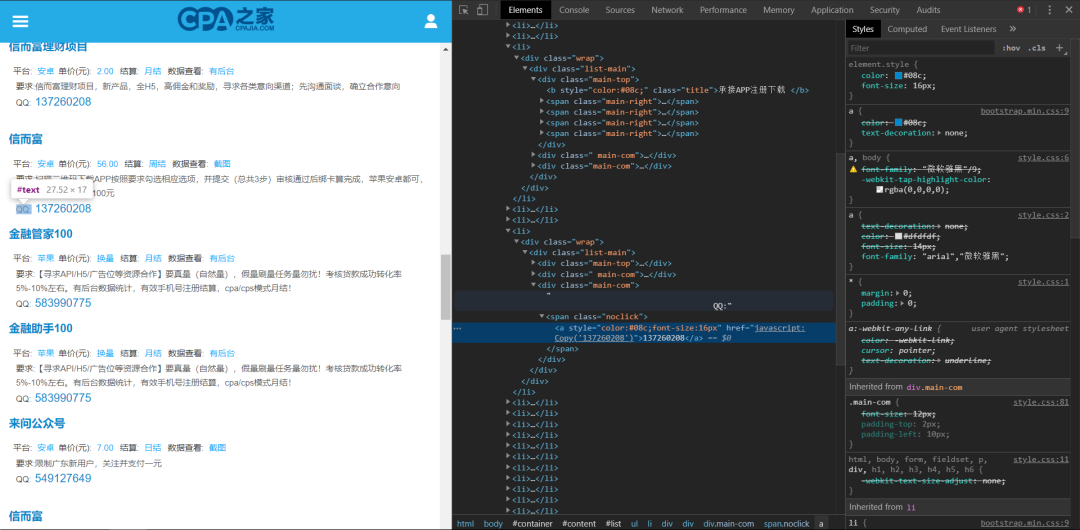Image resolution: width=1080 pixels, height=530 pixels.
Task: Close the DevTools panel with X
Action: 1068,10
